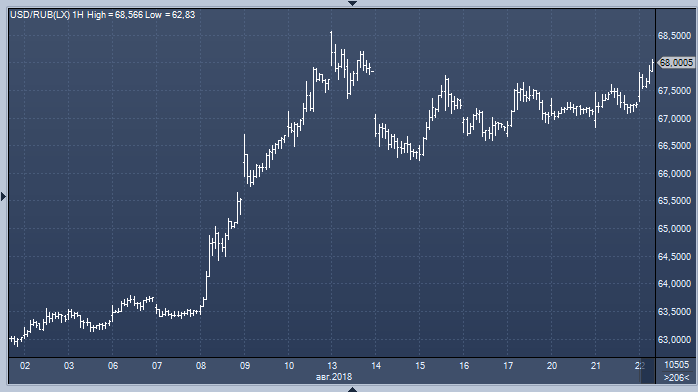Click the 64,0000 price axis label
This screenshot has width=698, height=392.
point(674,284)
